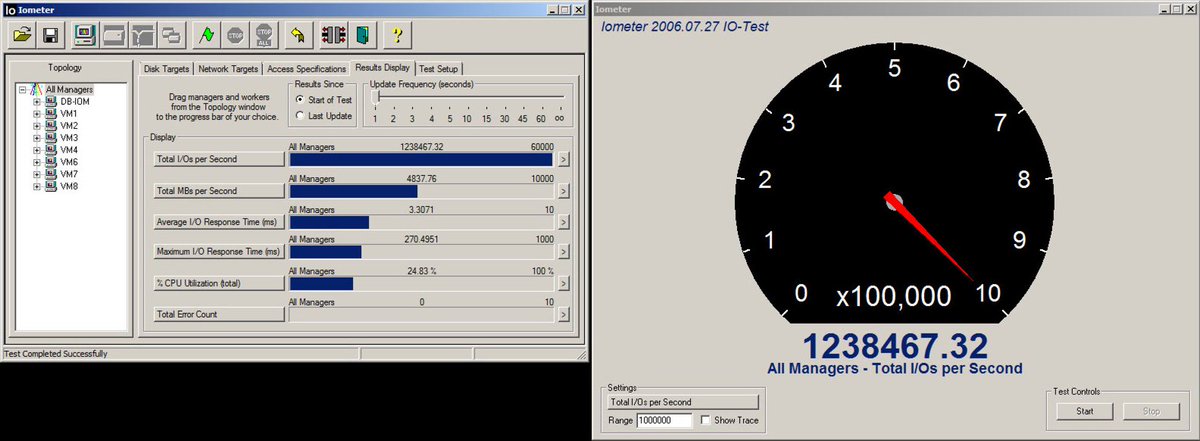Save the test configuration file

[x=51, y=36]
